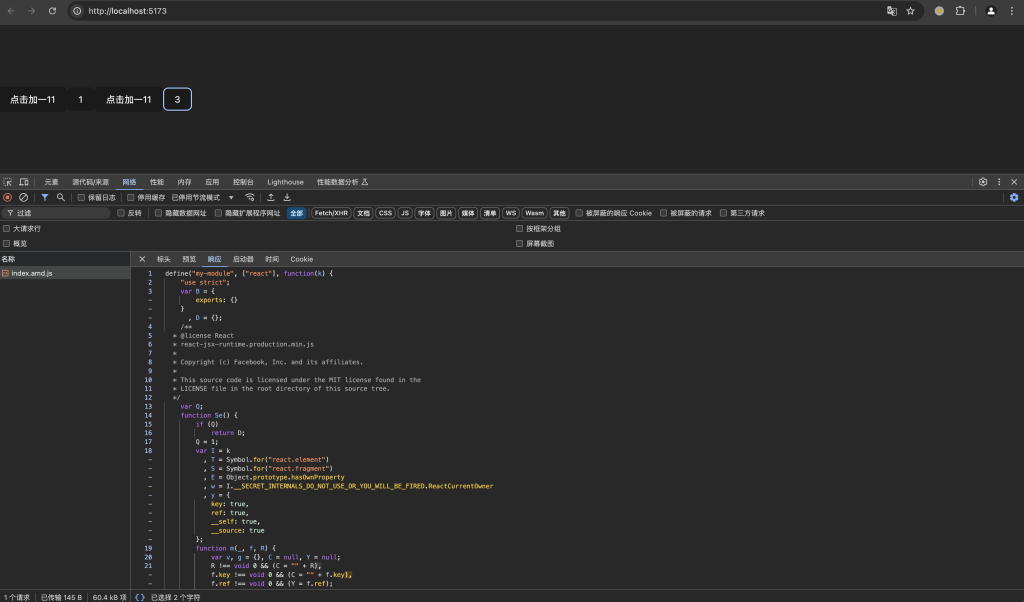The height and width of the screenshot is (602, 1024).
Task: Toggle the device toolbar icon
Action: 24,182
